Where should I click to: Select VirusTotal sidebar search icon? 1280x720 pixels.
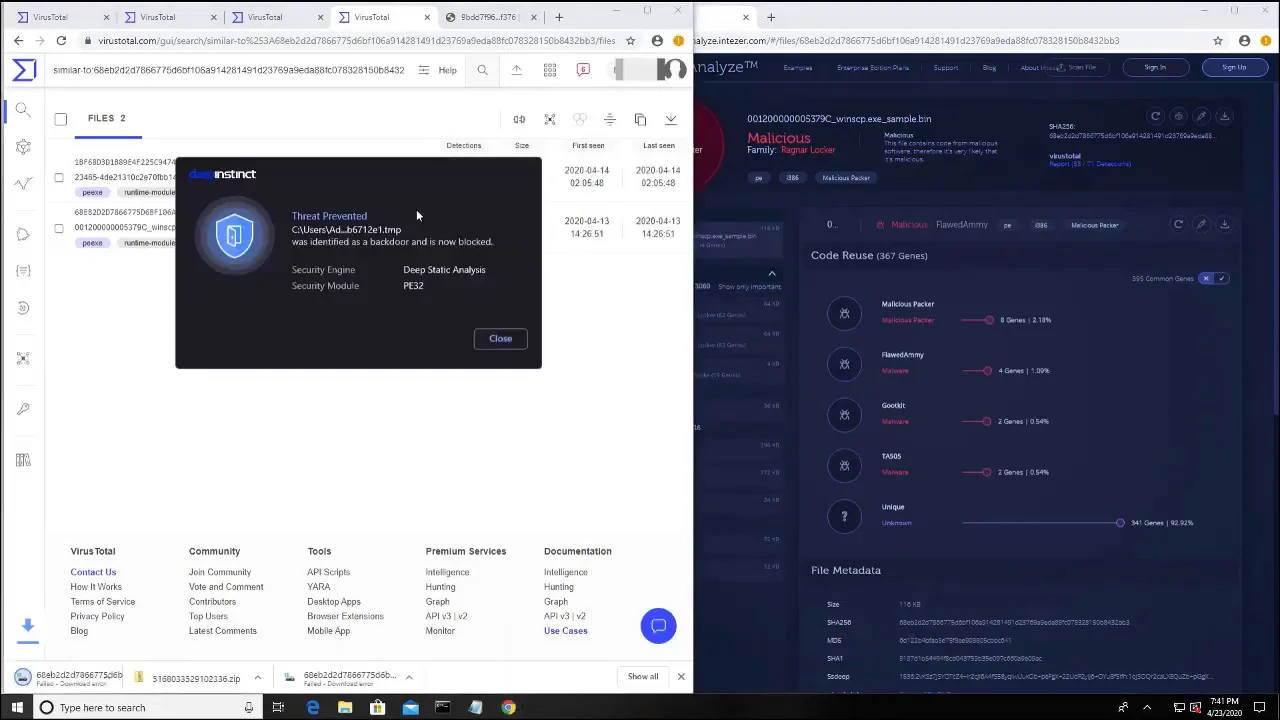pyautogui.click(x=23, y=109)
